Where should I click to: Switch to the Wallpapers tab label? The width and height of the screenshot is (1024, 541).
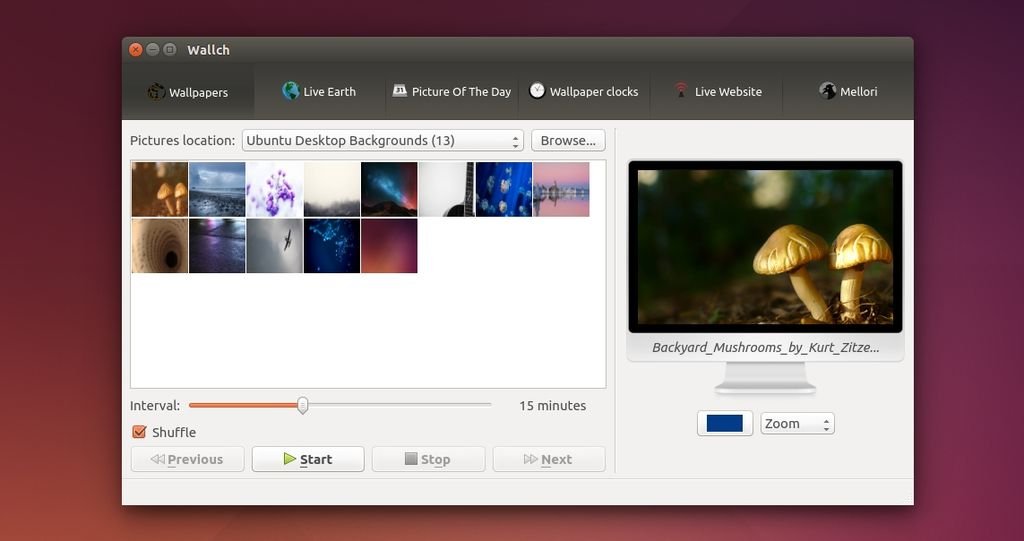pos(199,92)
